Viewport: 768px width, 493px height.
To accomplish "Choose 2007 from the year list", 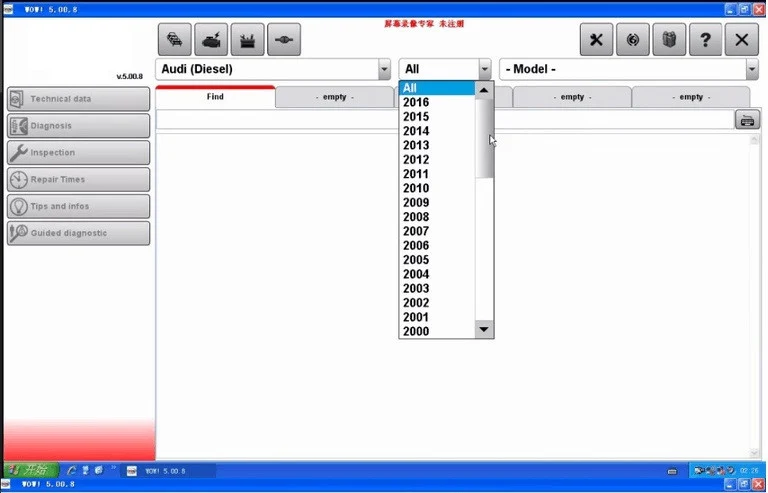I will [x=437, y=231].
